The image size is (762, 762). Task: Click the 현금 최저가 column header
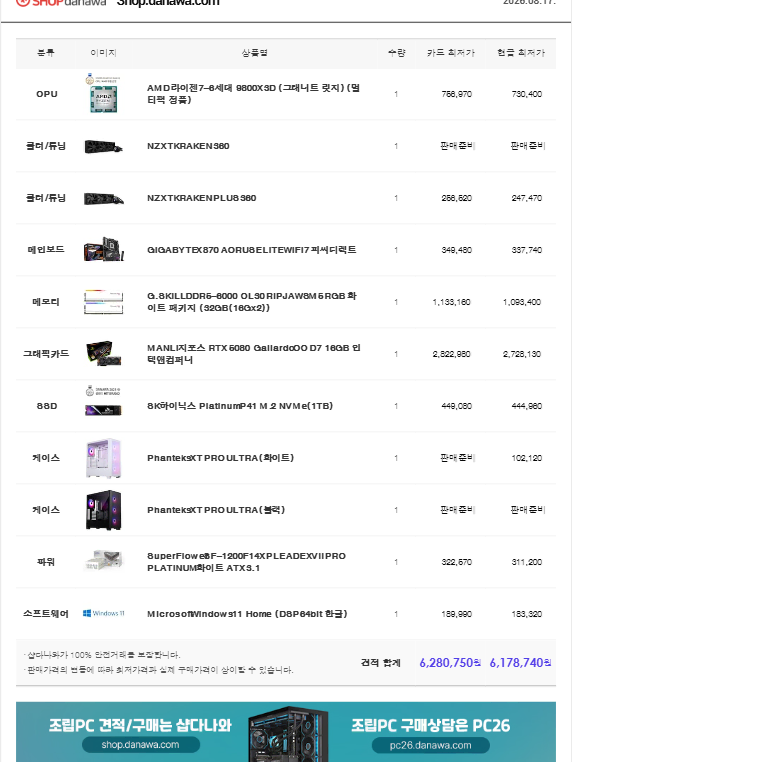point(521,53)
